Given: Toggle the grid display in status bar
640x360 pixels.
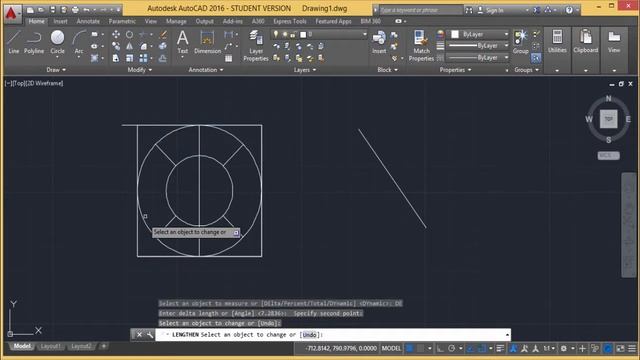Looking at the screenshot, I should click(410, 348).
